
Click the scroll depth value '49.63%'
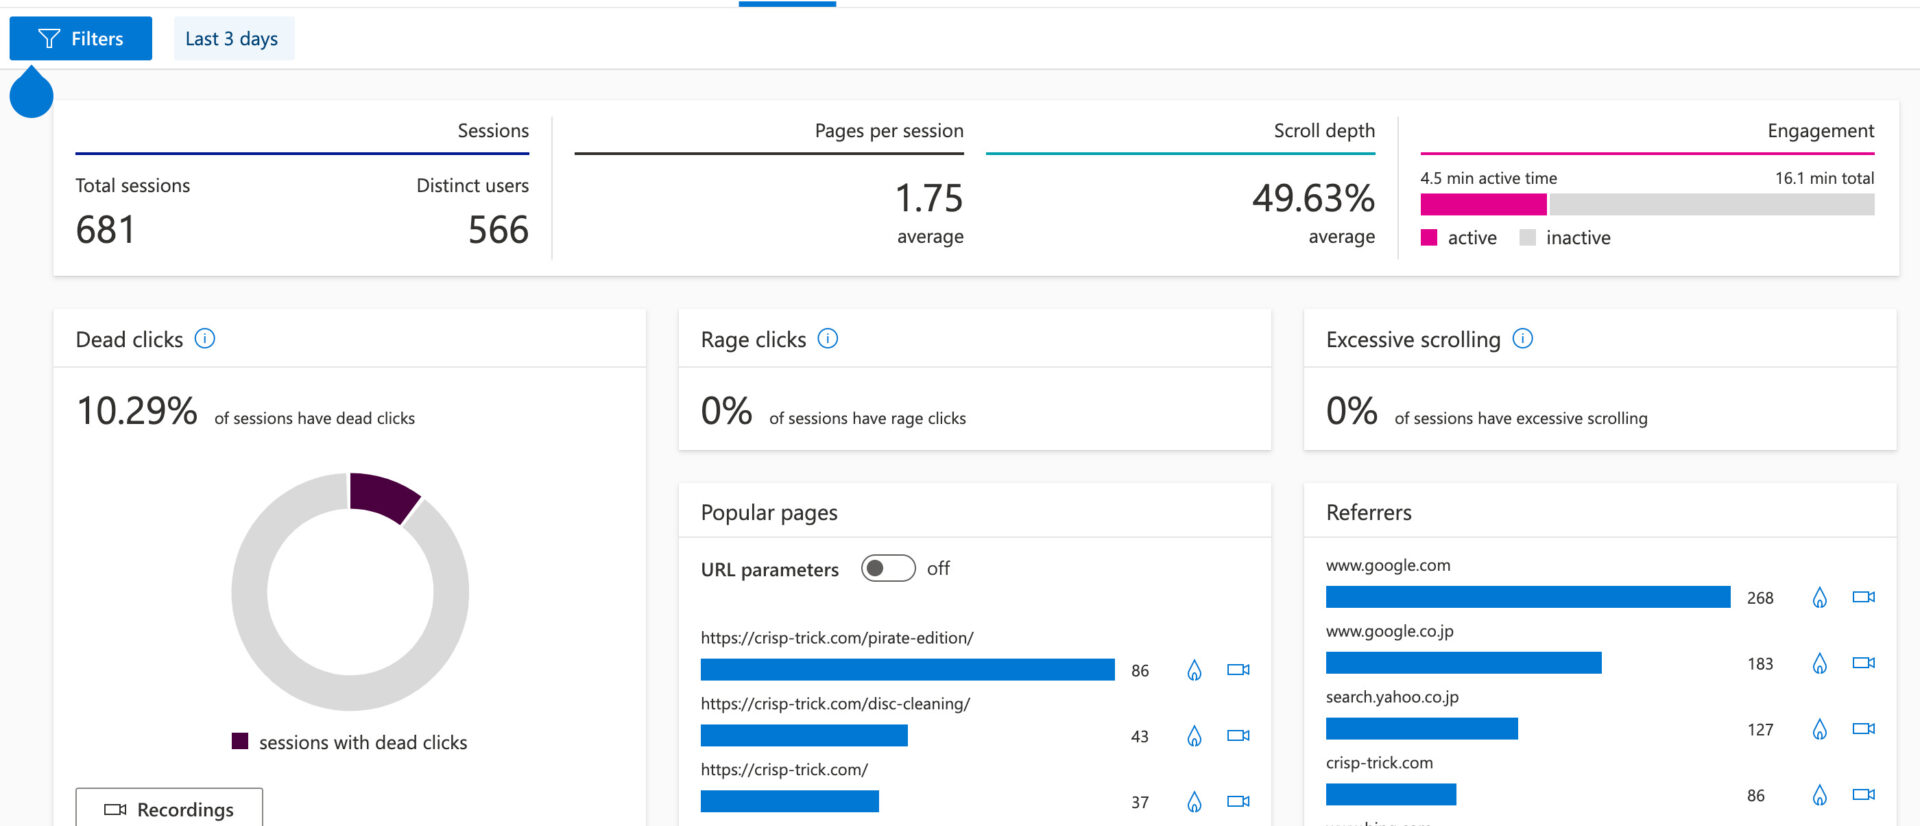[x=1313, y=198]
